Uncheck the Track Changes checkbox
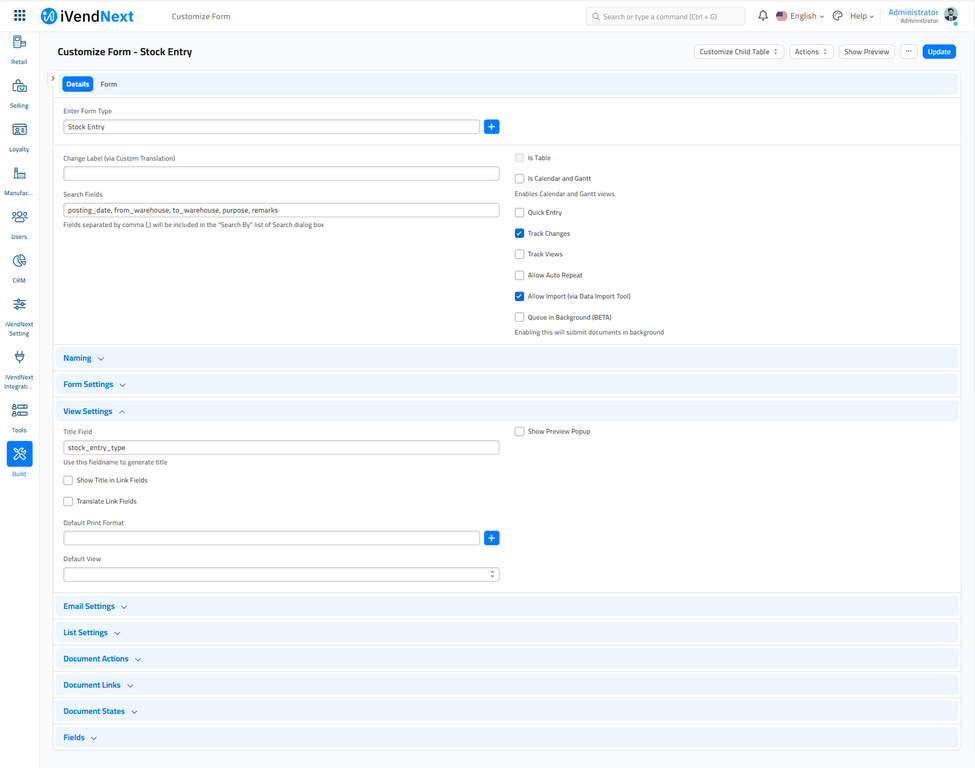 pyautogui.click(x=519, y=234)
